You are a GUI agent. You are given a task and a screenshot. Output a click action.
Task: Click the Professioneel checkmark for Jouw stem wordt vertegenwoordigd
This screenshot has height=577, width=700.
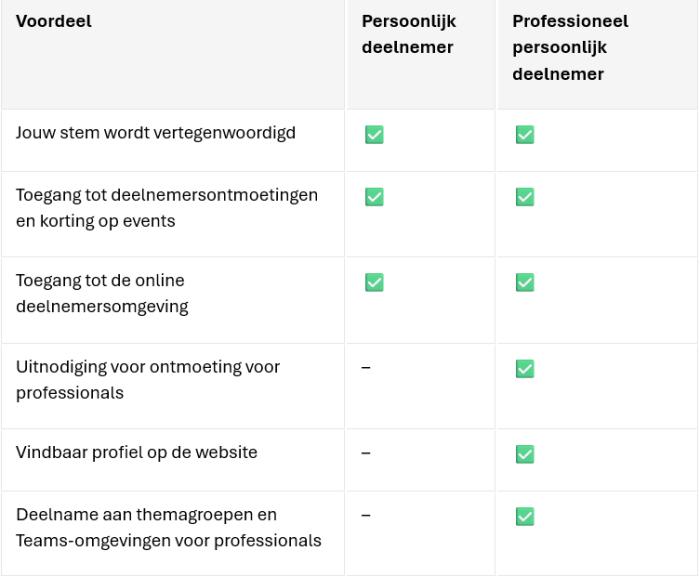coord(524,134)
